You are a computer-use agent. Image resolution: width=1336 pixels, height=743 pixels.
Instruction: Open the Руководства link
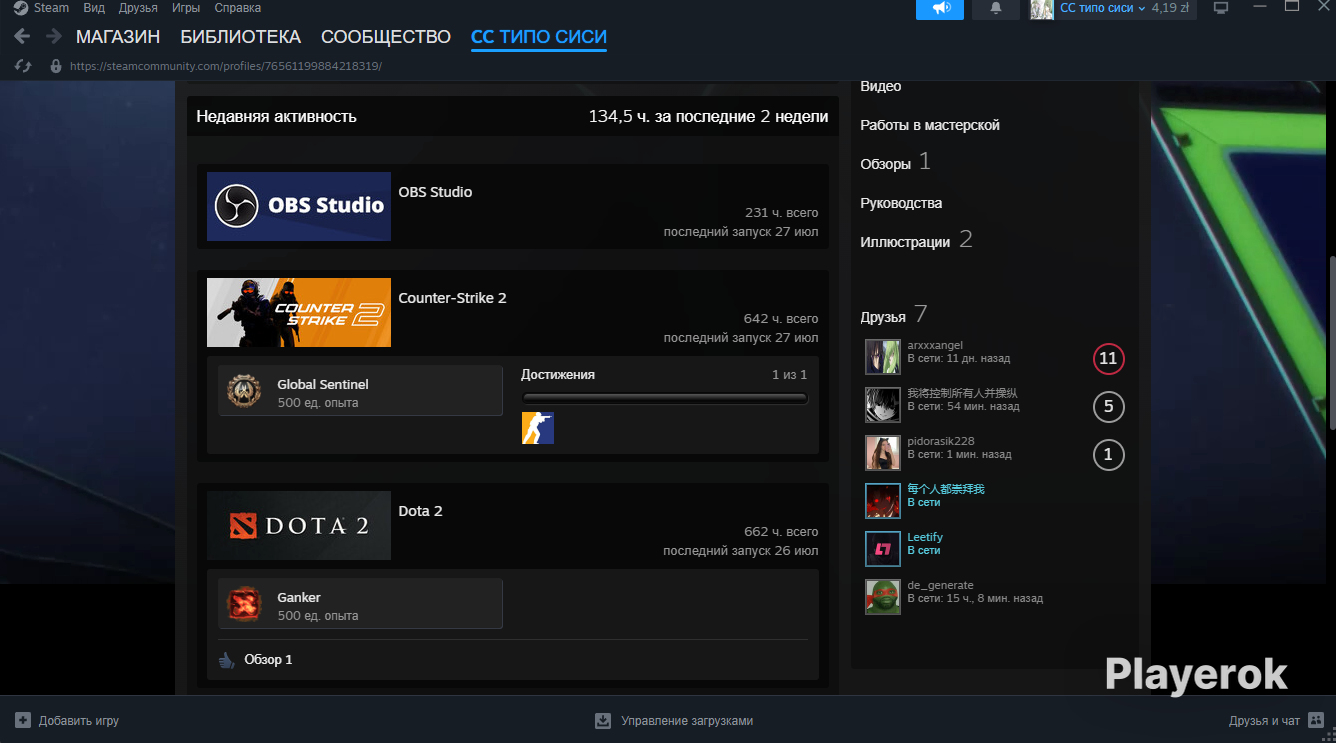click(901, 203)
